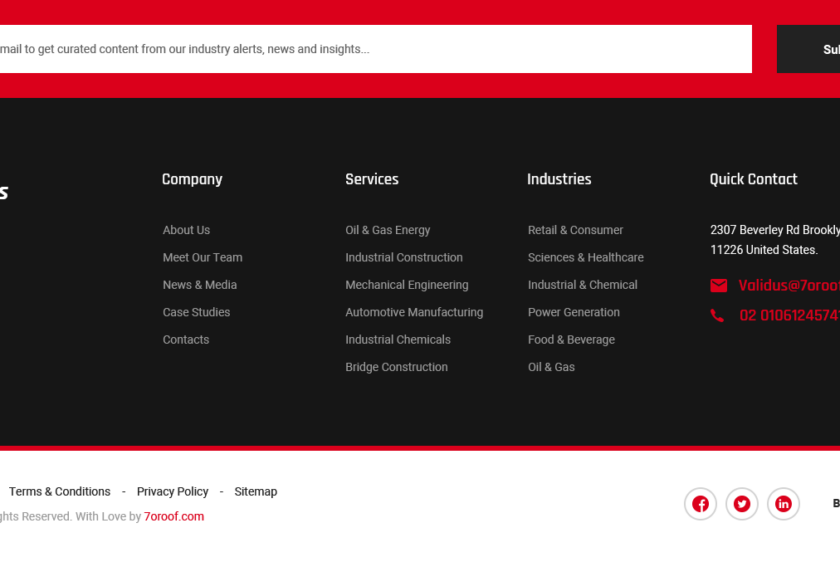Open the Contacts footer link

click(x=186, y=339)
